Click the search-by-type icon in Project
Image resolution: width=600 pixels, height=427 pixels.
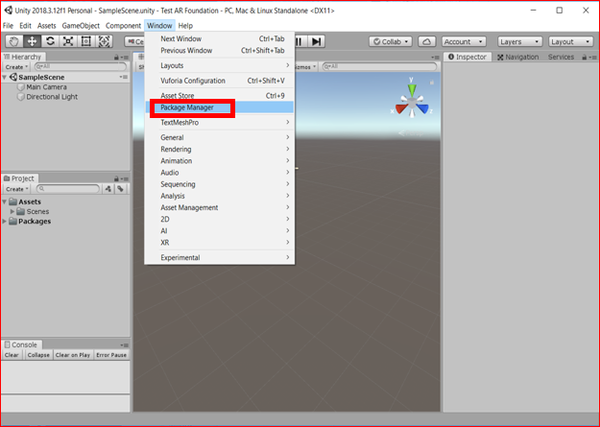(x=108, y=189)
